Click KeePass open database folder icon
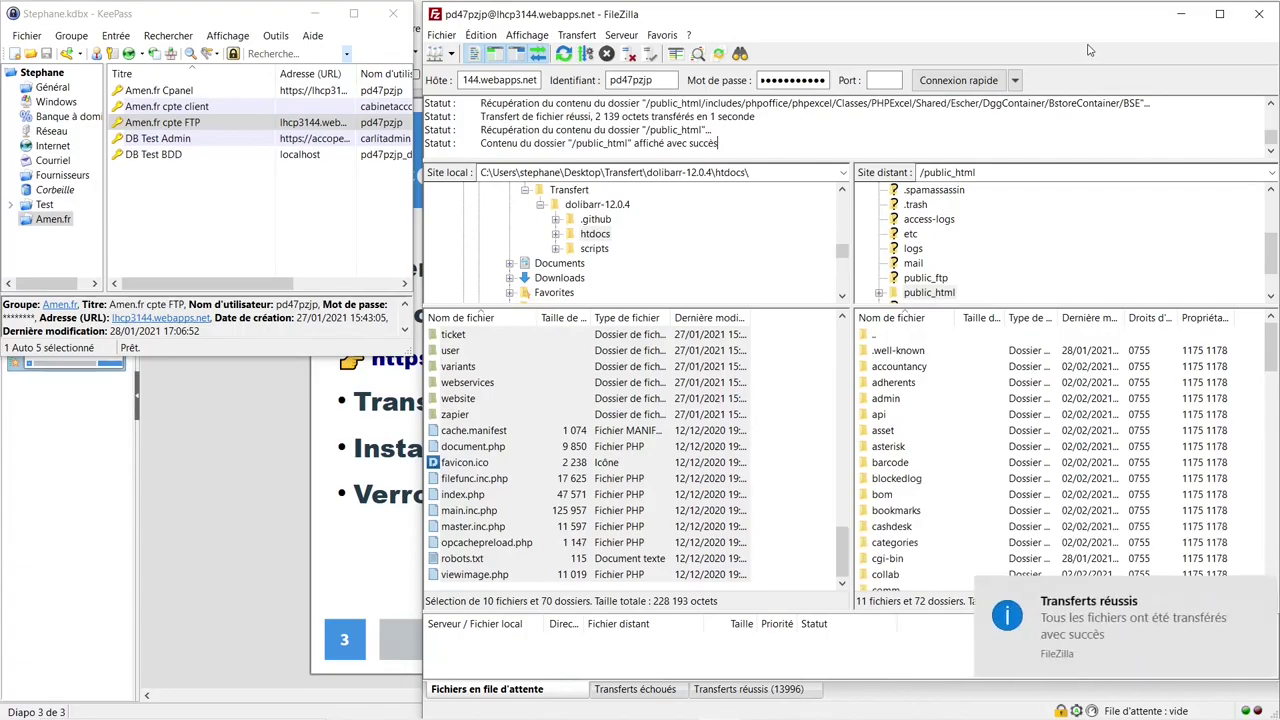 coord(31,54)
